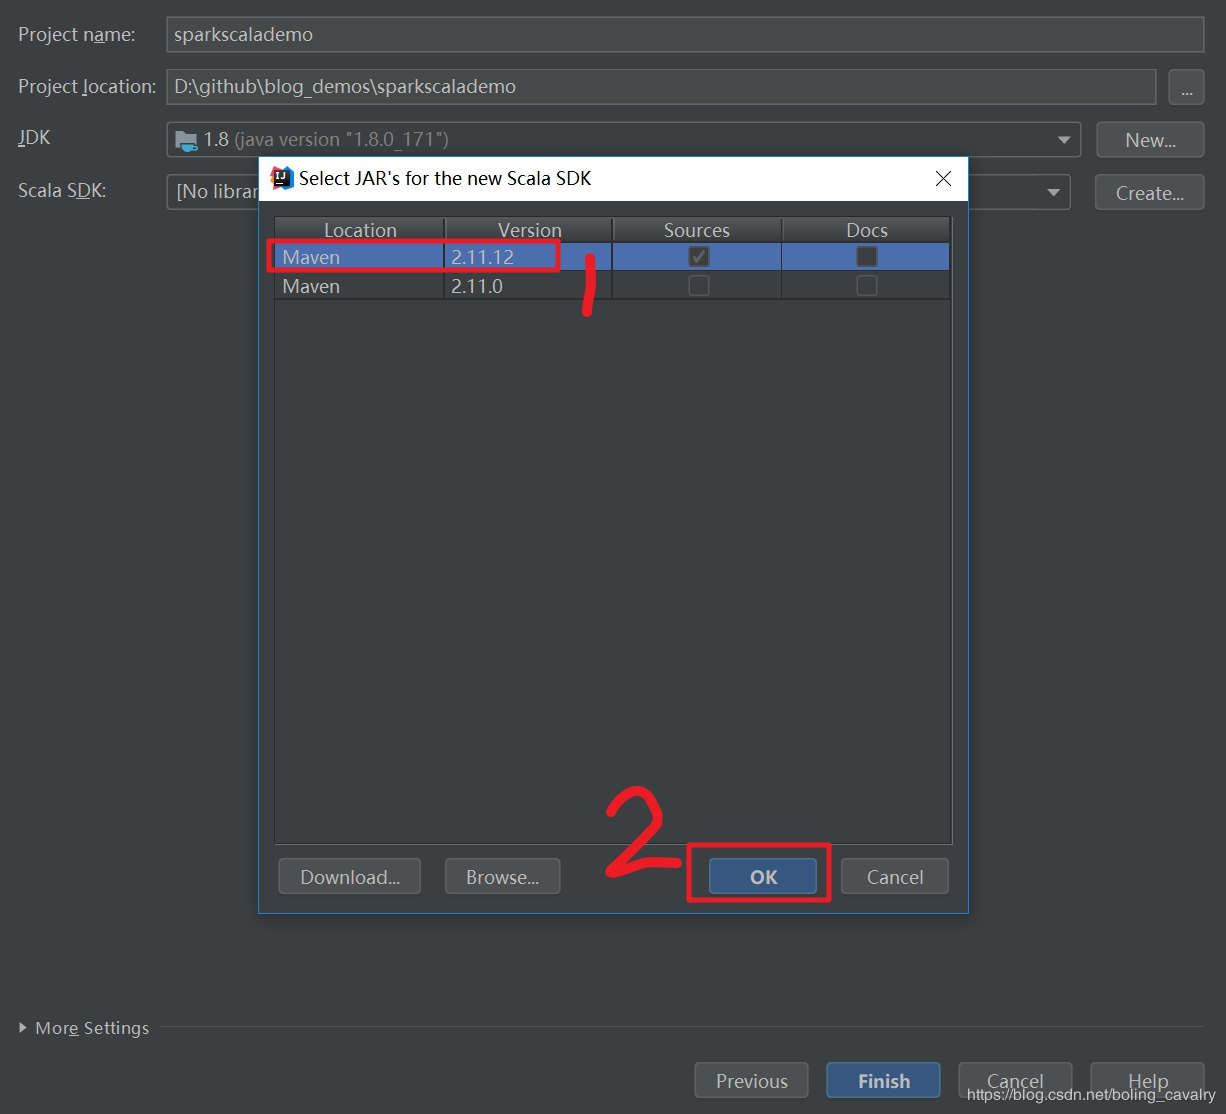The height and width of the screenshot is (1114, 1226).
Task: Click the IntelliJ icon in dialog title bar
Action: click(x=282, y=178)
